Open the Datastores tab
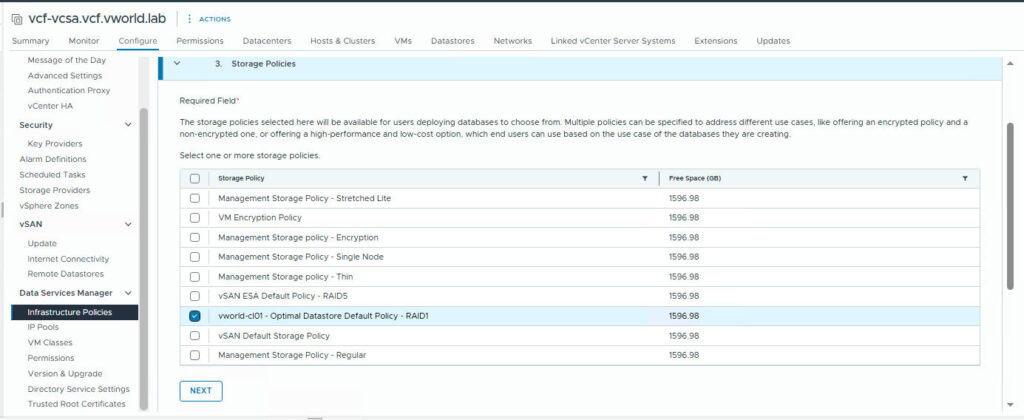The width and height of the screenshot is (1024, 420). pos(452,41)
